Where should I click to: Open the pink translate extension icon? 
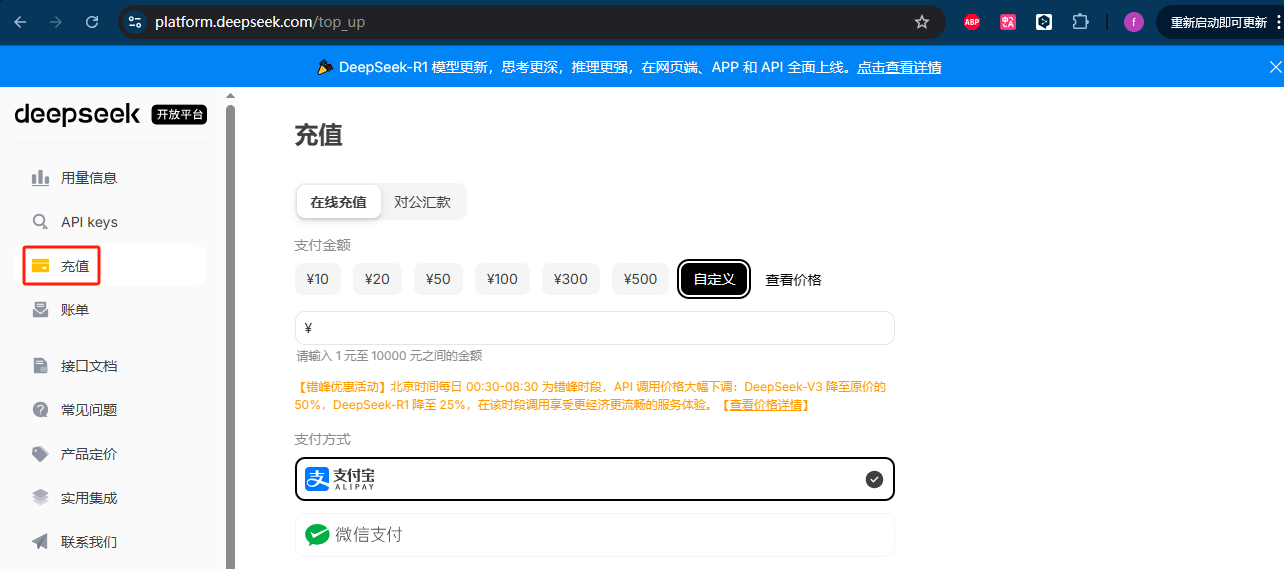[x=1008, y=22]
